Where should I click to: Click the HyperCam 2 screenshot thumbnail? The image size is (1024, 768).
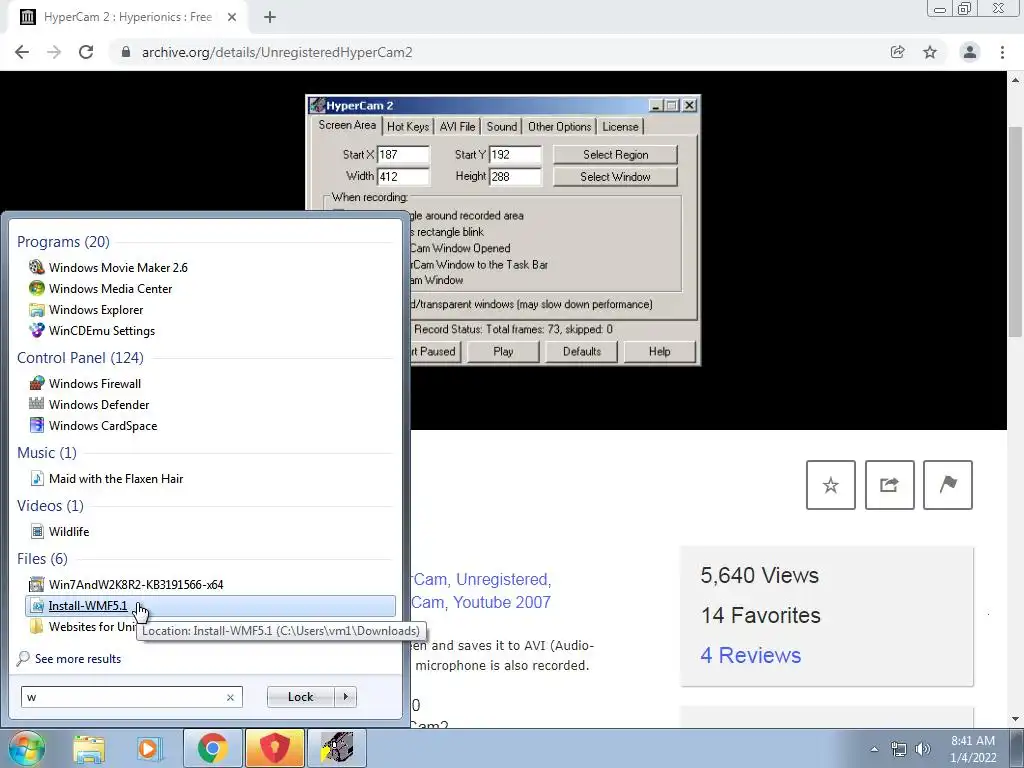503,230
